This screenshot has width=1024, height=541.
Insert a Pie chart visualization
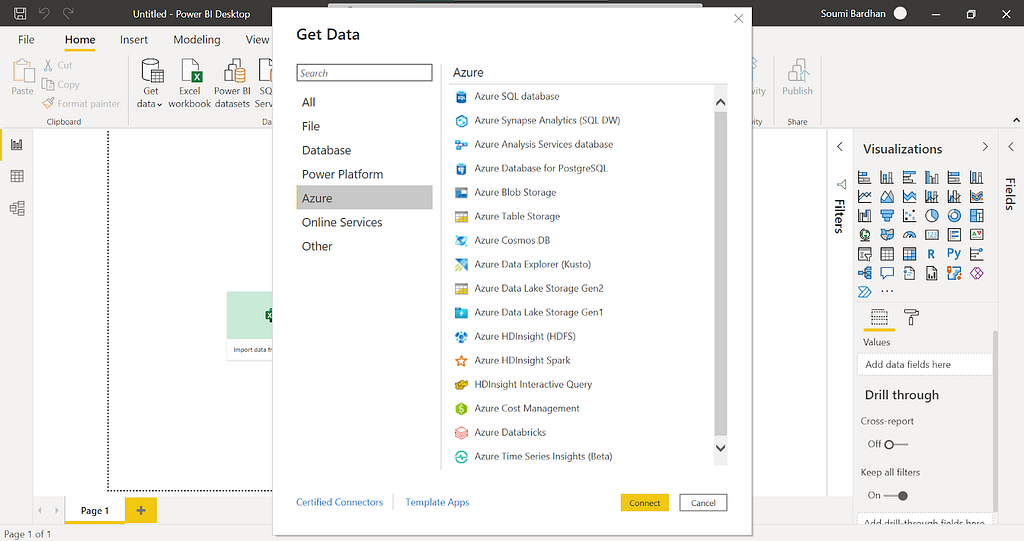coord(932,215)
